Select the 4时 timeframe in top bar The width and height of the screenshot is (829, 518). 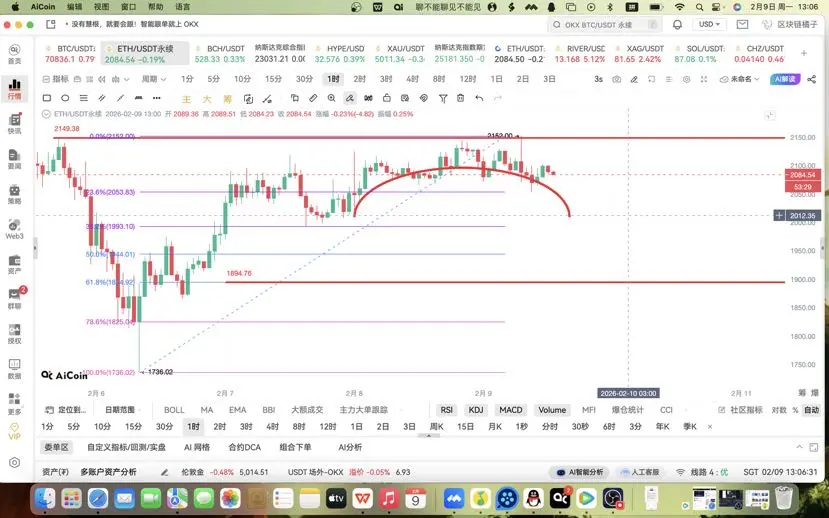tap(412, 79)
